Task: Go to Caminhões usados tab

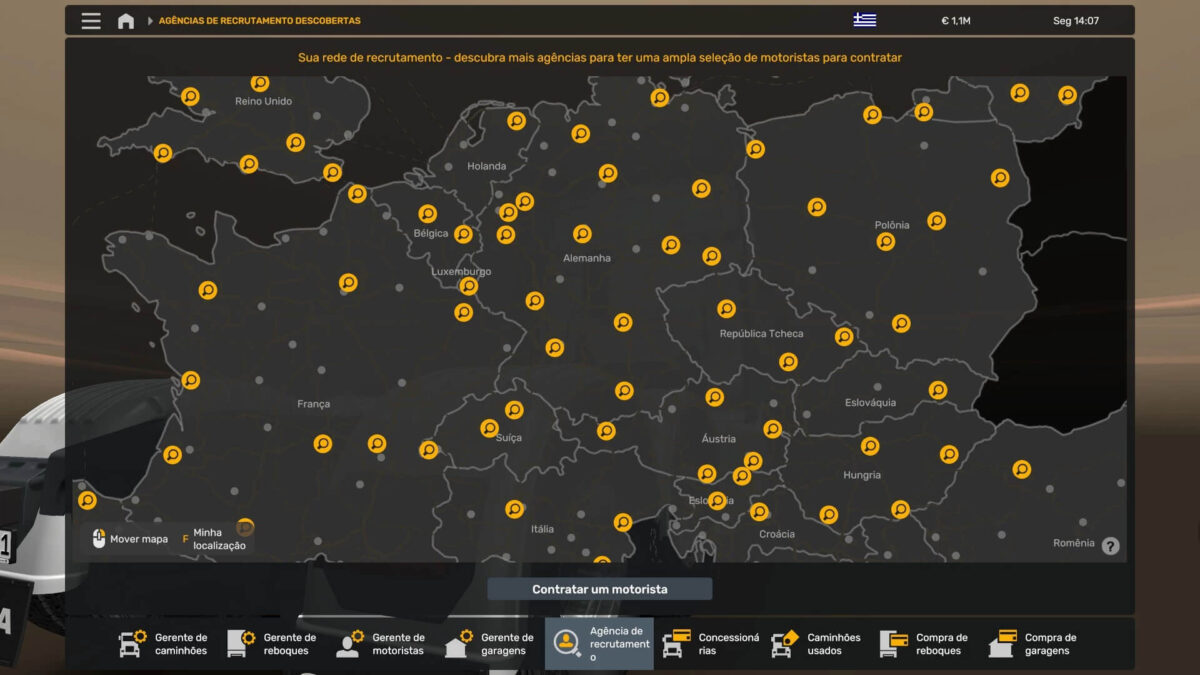Action: (817, 644)
